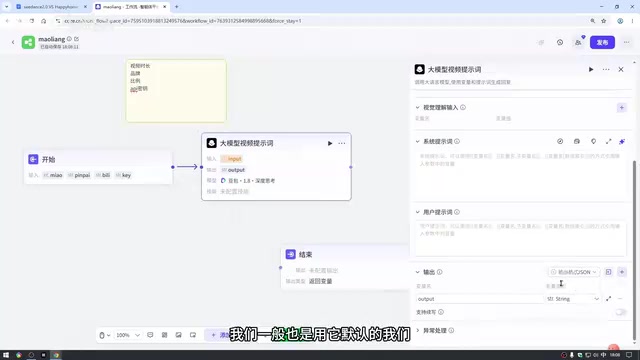Focus the 用户提示词 text area
This screenshot has height=360, width=640.
point(520,238)
